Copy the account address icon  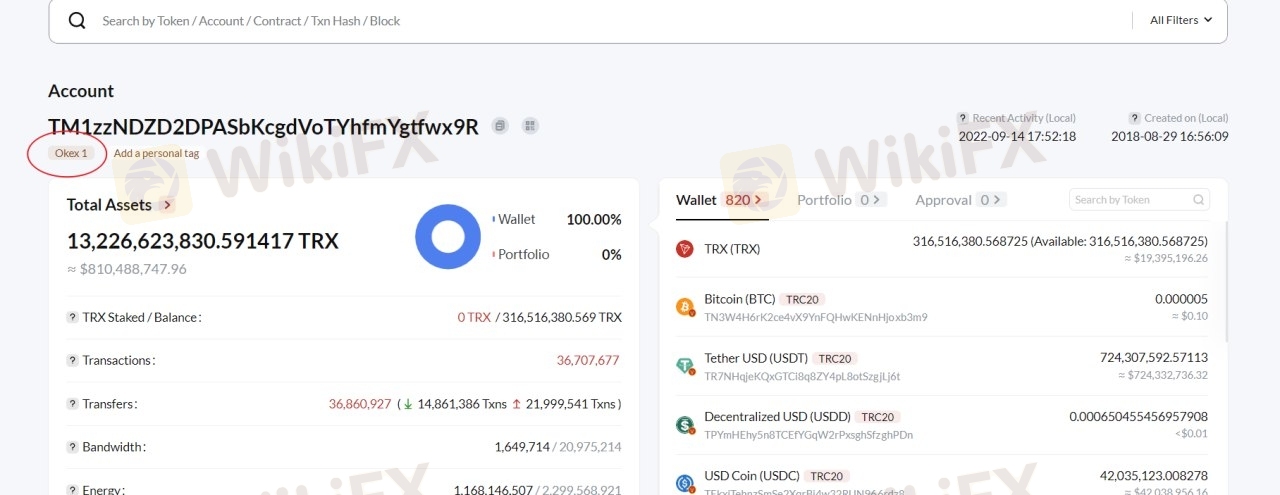(x=501, y=126)
